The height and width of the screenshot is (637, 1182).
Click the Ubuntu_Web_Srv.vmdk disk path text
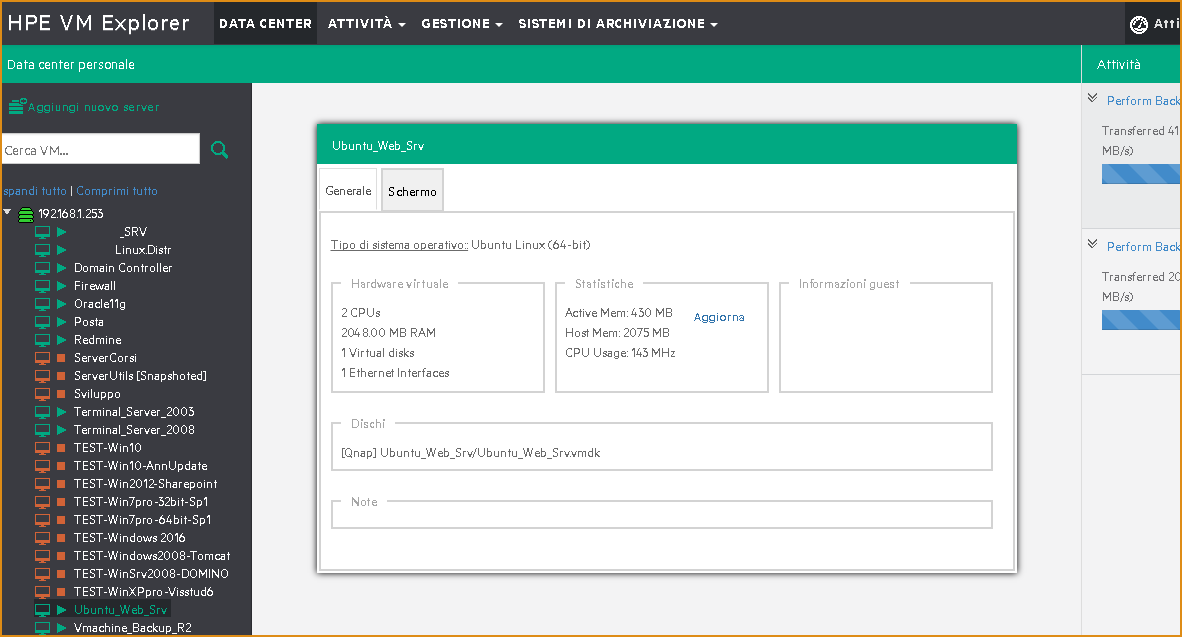click(x=471, y=453)
